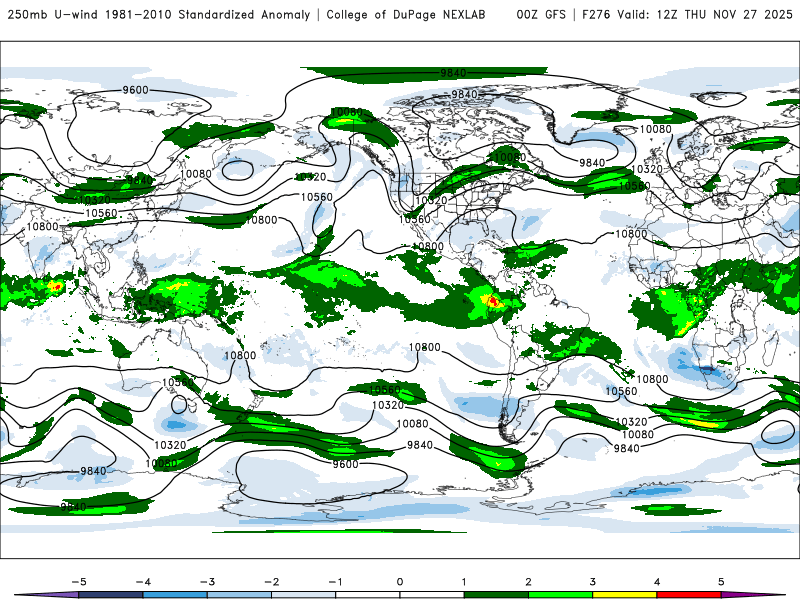Click the '10080' label over Alaska

pos(346,112)
